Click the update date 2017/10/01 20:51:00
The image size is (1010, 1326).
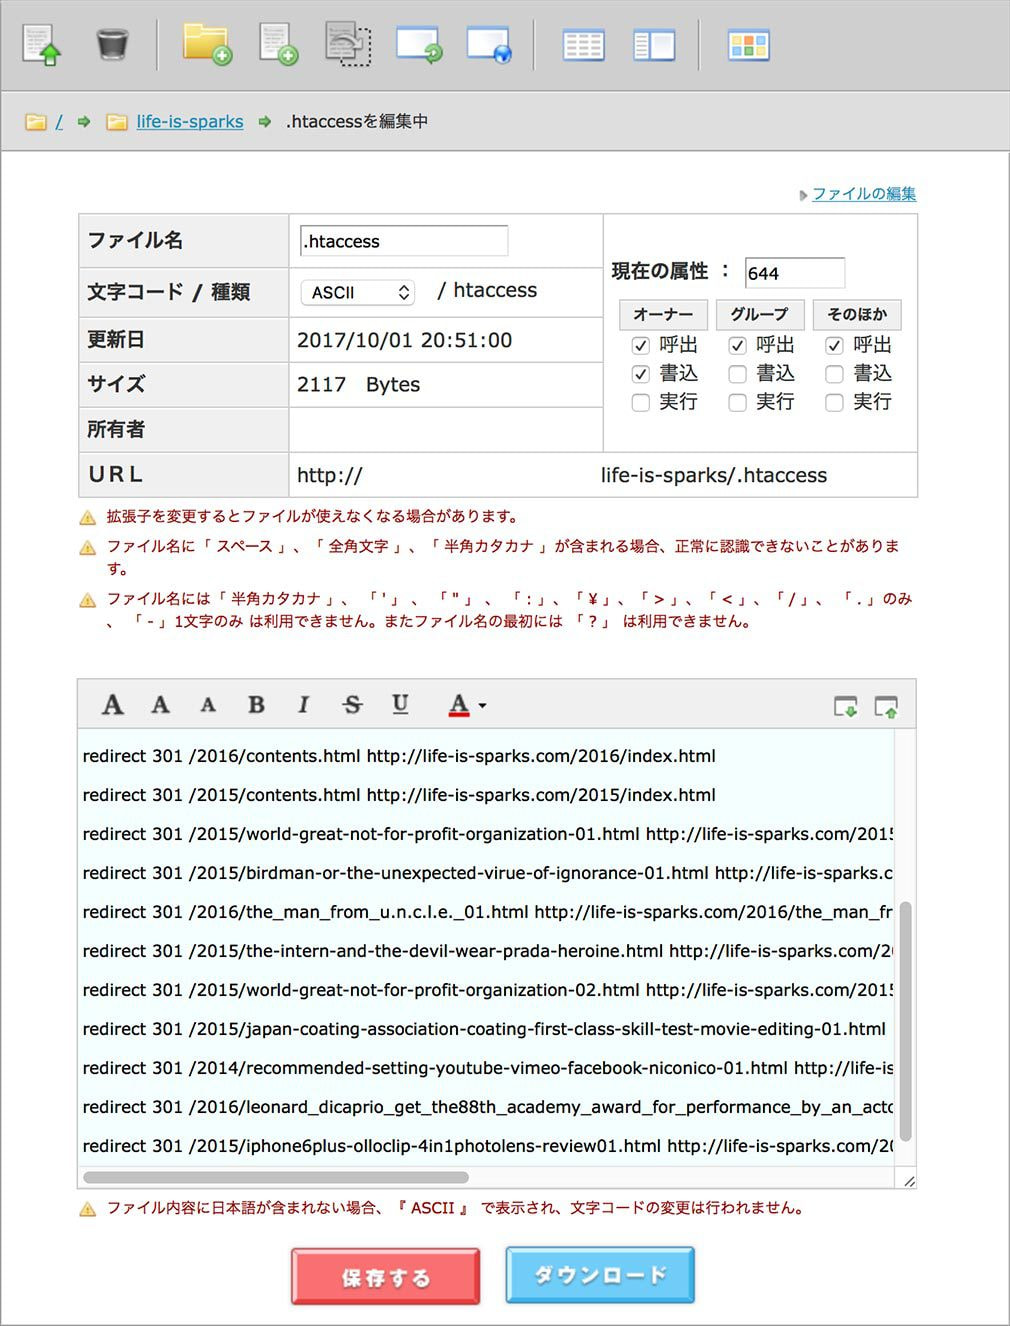[404, 340]
